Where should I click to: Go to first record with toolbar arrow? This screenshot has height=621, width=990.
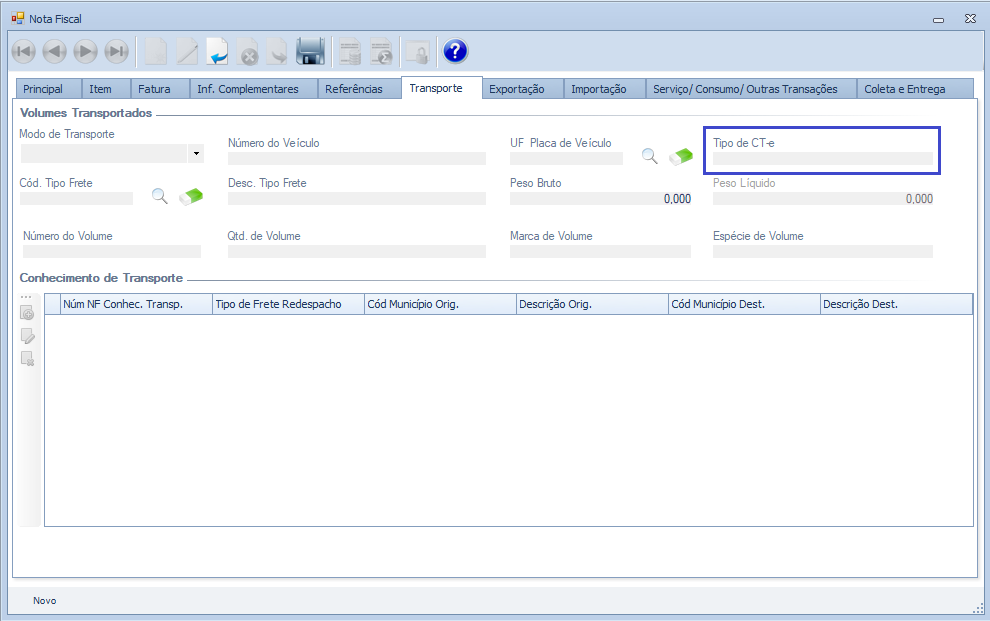24,51
